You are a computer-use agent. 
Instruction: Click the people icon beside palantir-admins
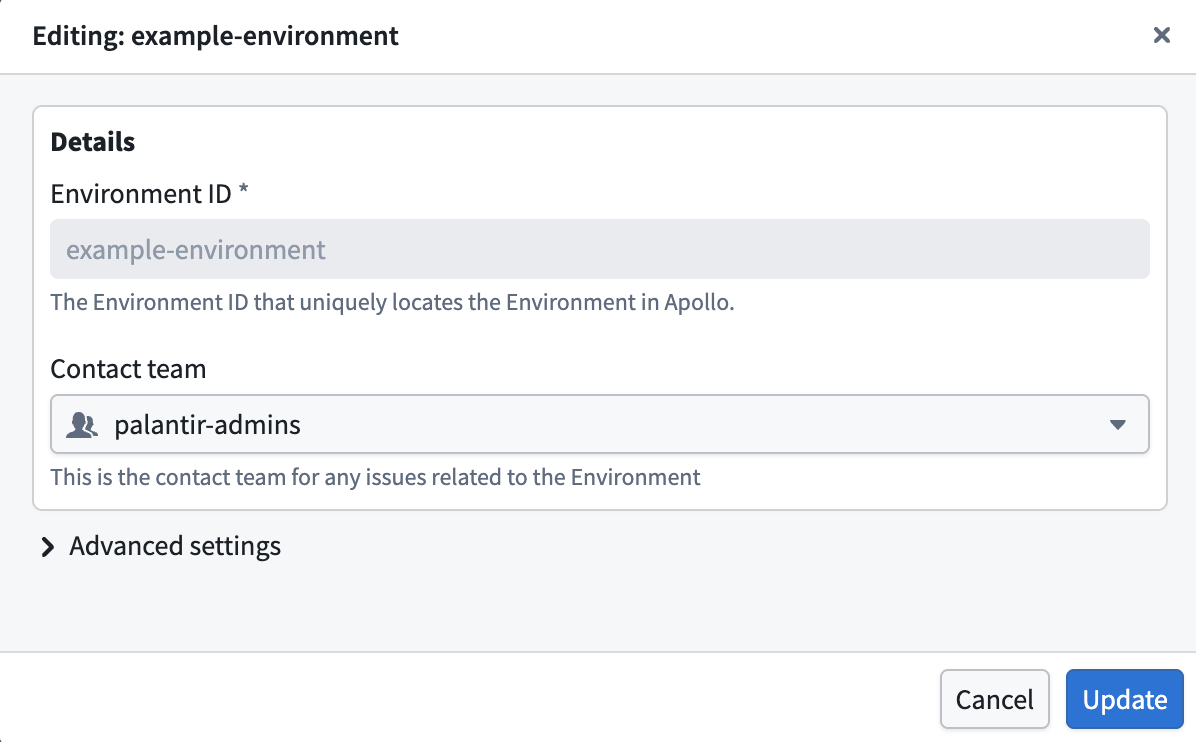tap(82, 425)
